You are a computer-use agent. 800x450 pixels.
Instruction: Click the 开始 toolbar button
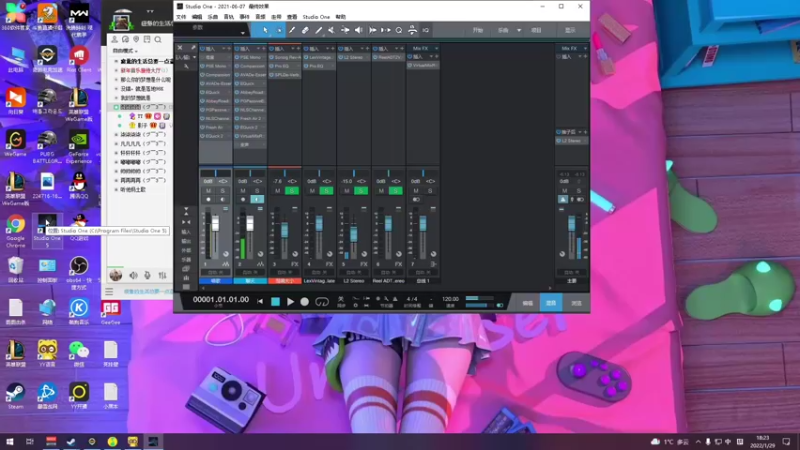[x=478, y=30]
